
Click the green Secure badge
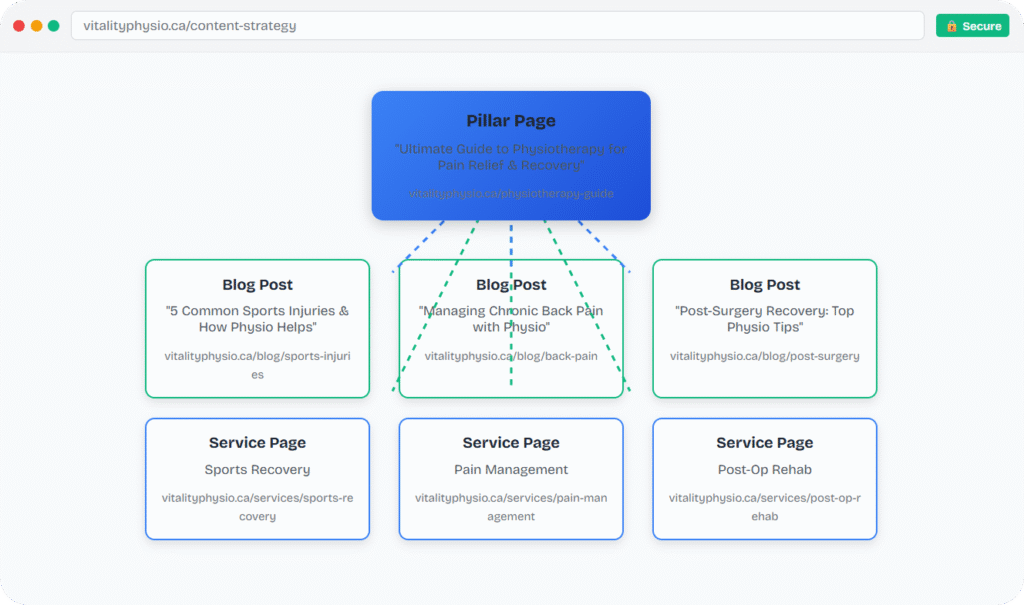tap(972, 25)
